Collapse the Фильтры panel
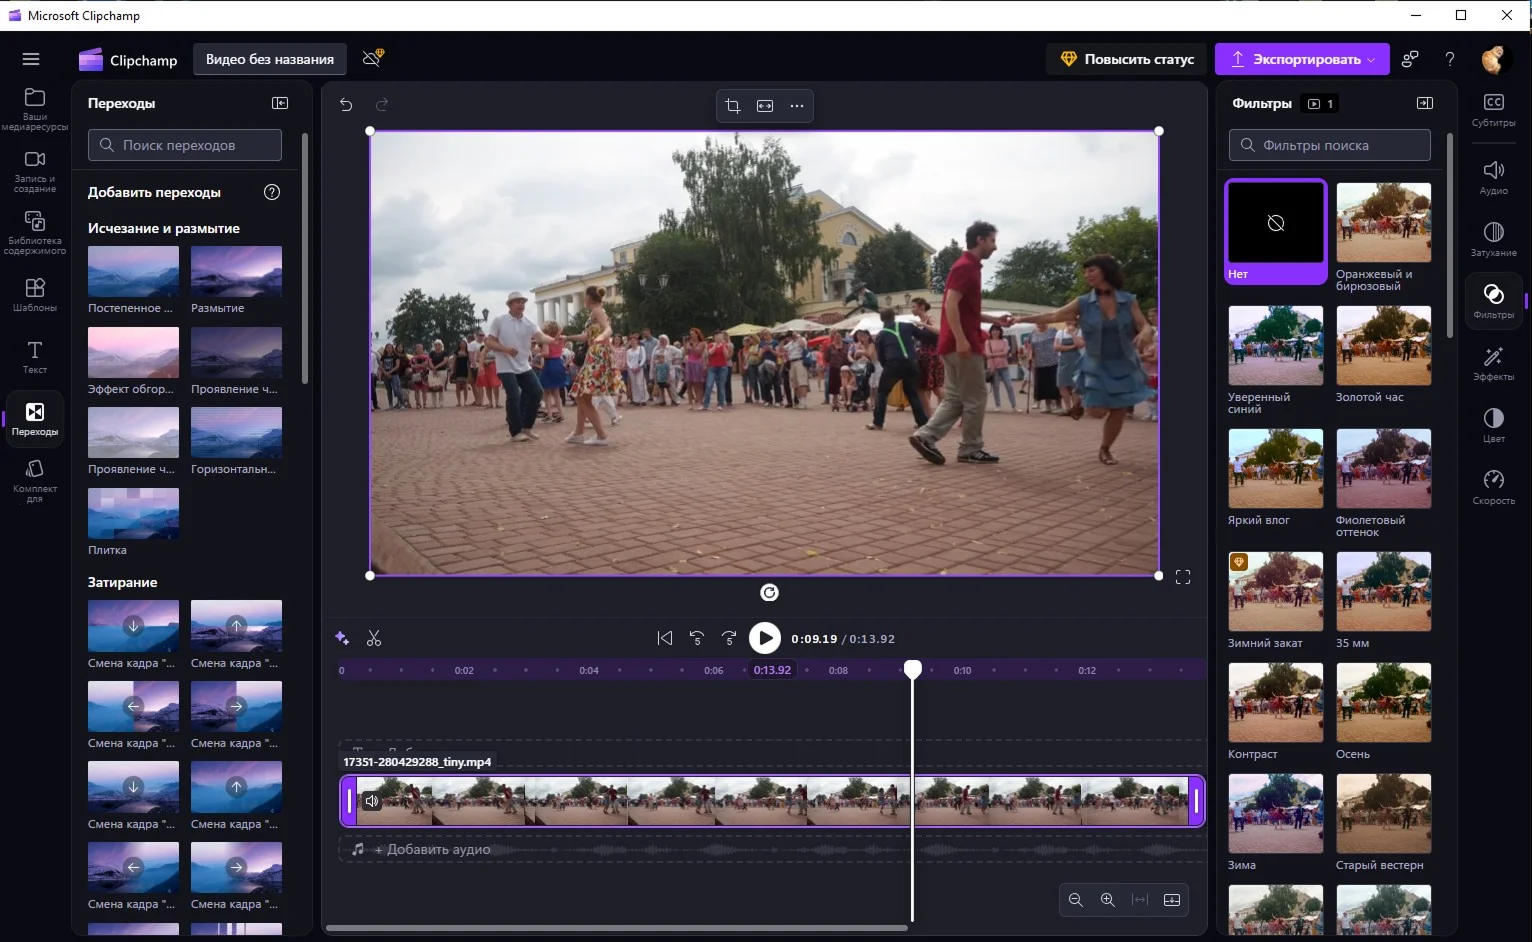 tap(1425, 103)
